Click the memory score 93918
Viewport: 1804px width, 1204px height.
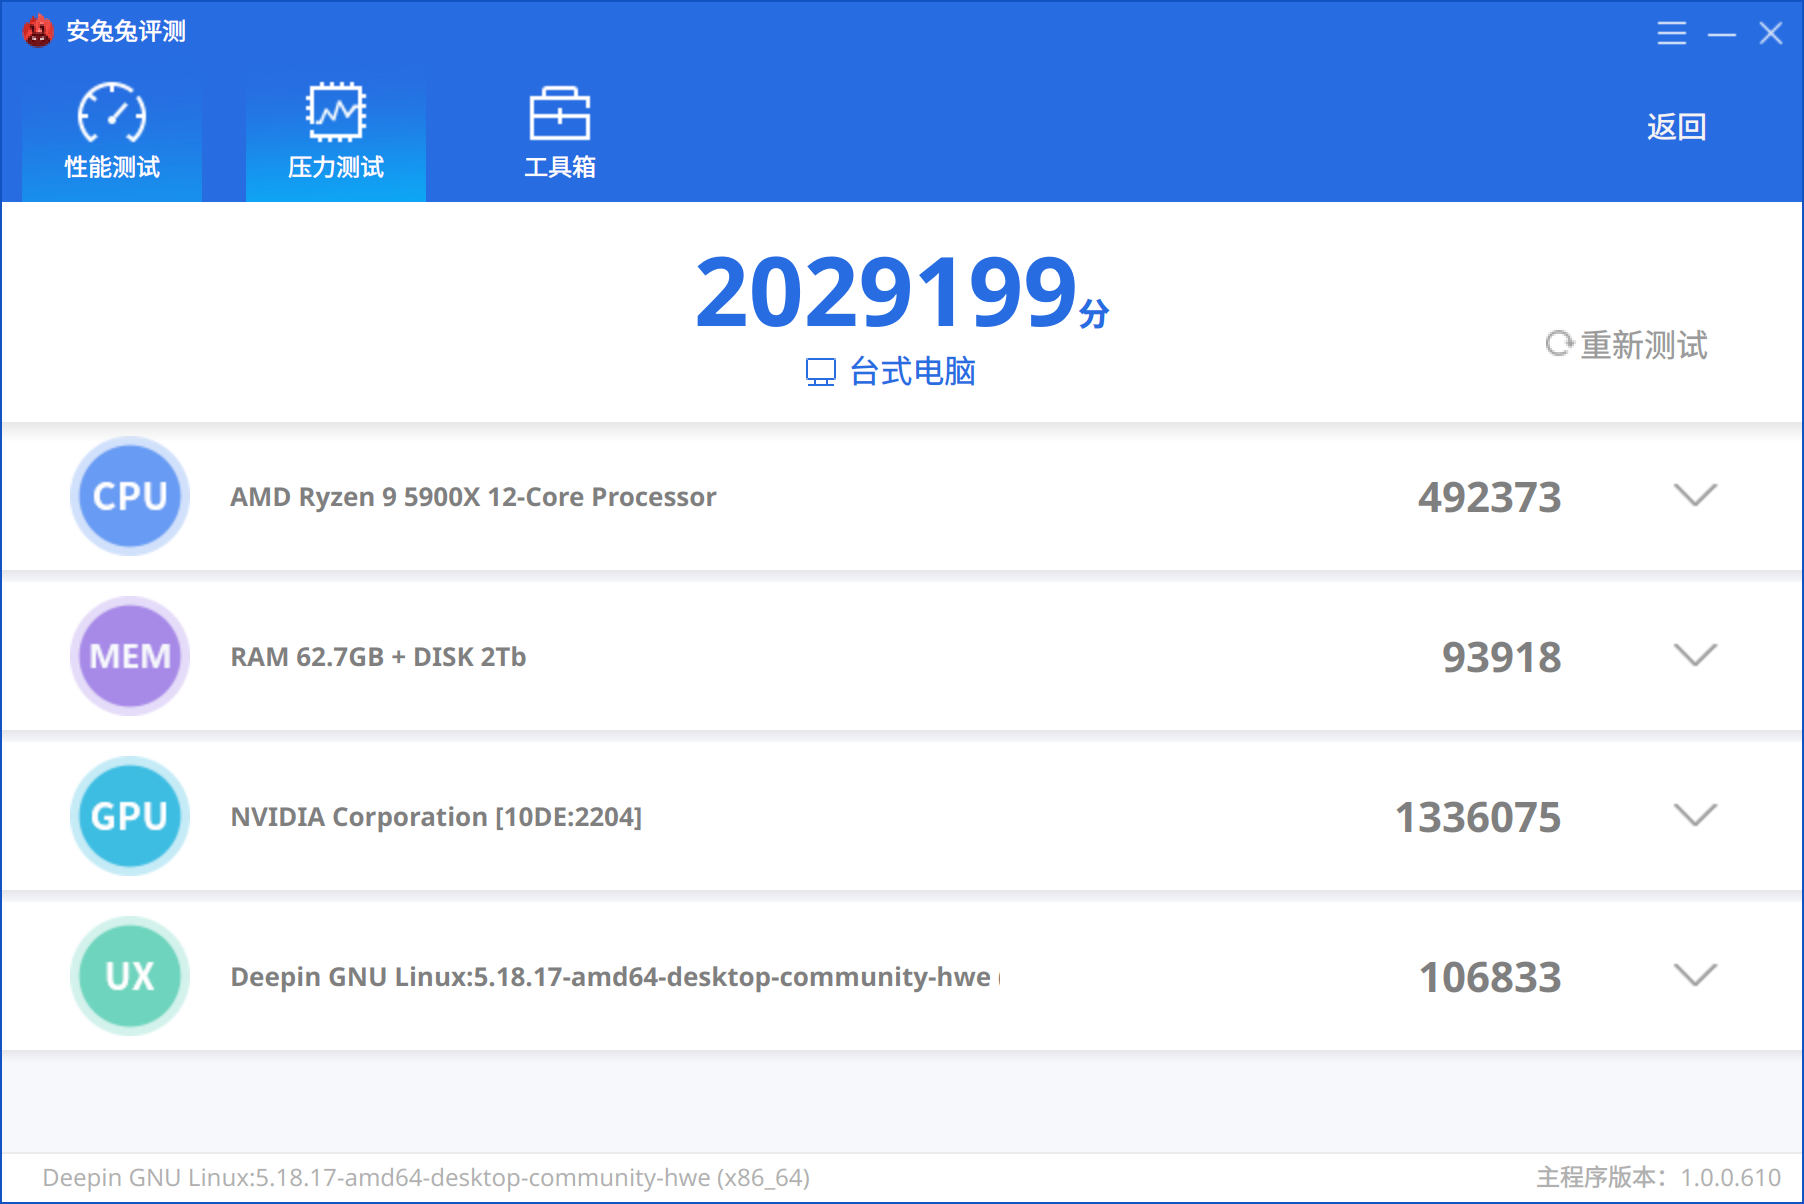[1501, 657]
